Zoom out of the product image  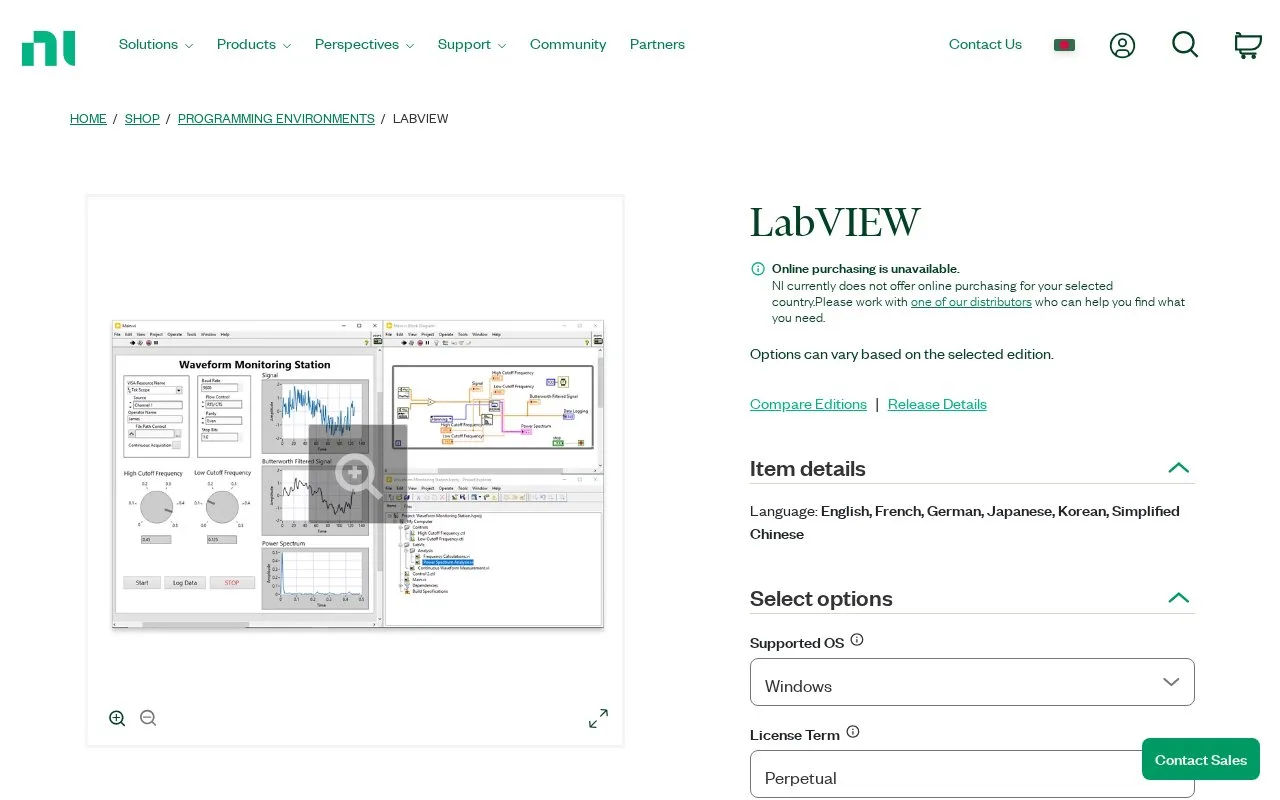(148, 718)
